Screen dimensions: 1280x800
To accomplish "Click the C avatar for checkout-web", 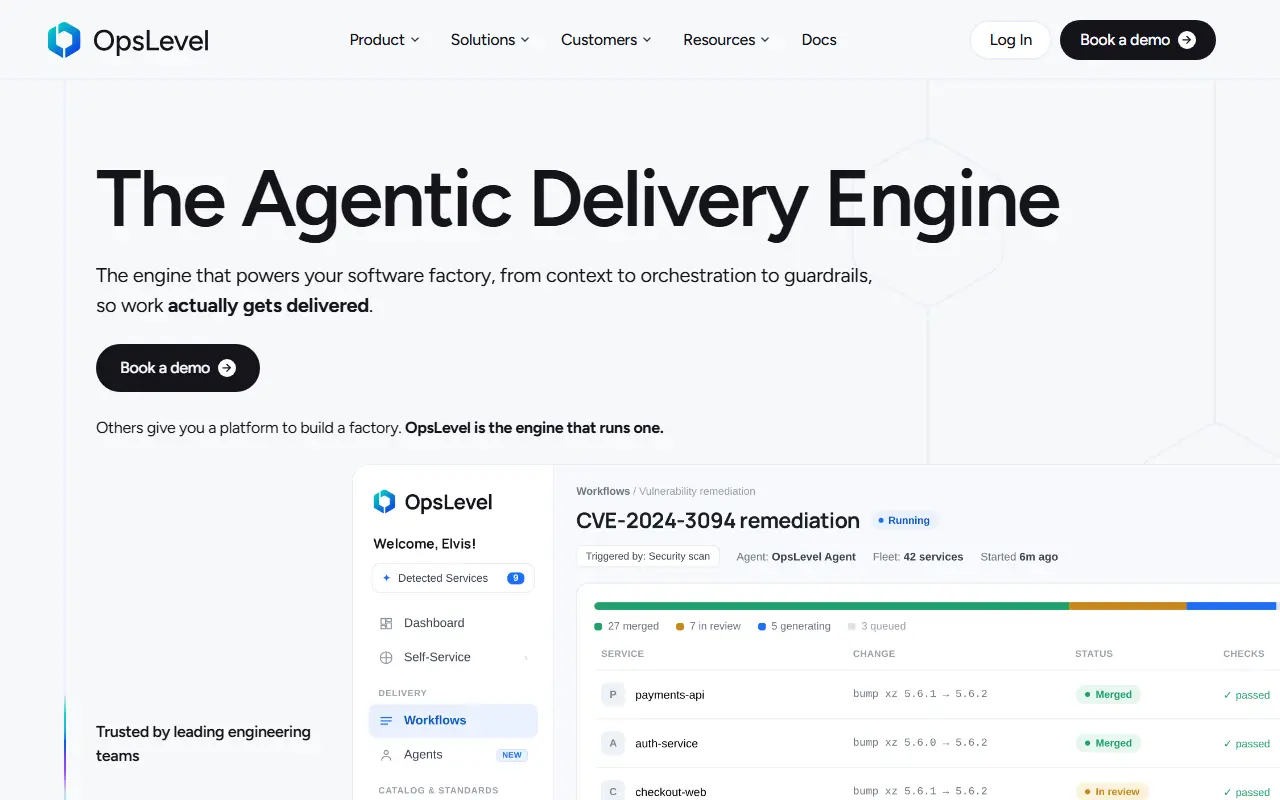I will tap(613, 790).
